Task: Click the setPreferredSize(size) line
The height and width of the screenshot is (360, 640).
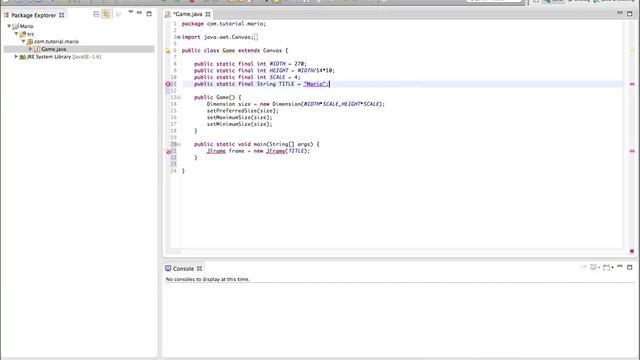Action: 242,111
